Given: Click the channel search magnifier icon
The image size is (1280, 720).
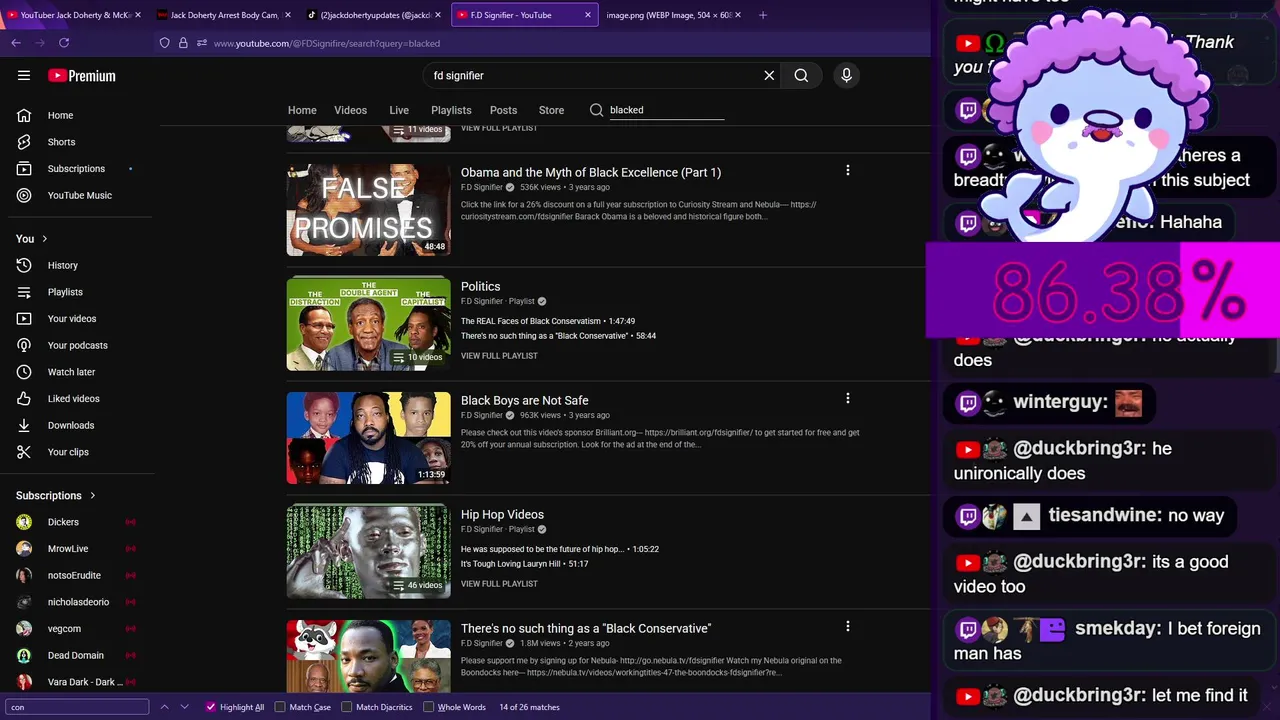Looking at the screenshot, I should 597,110.
